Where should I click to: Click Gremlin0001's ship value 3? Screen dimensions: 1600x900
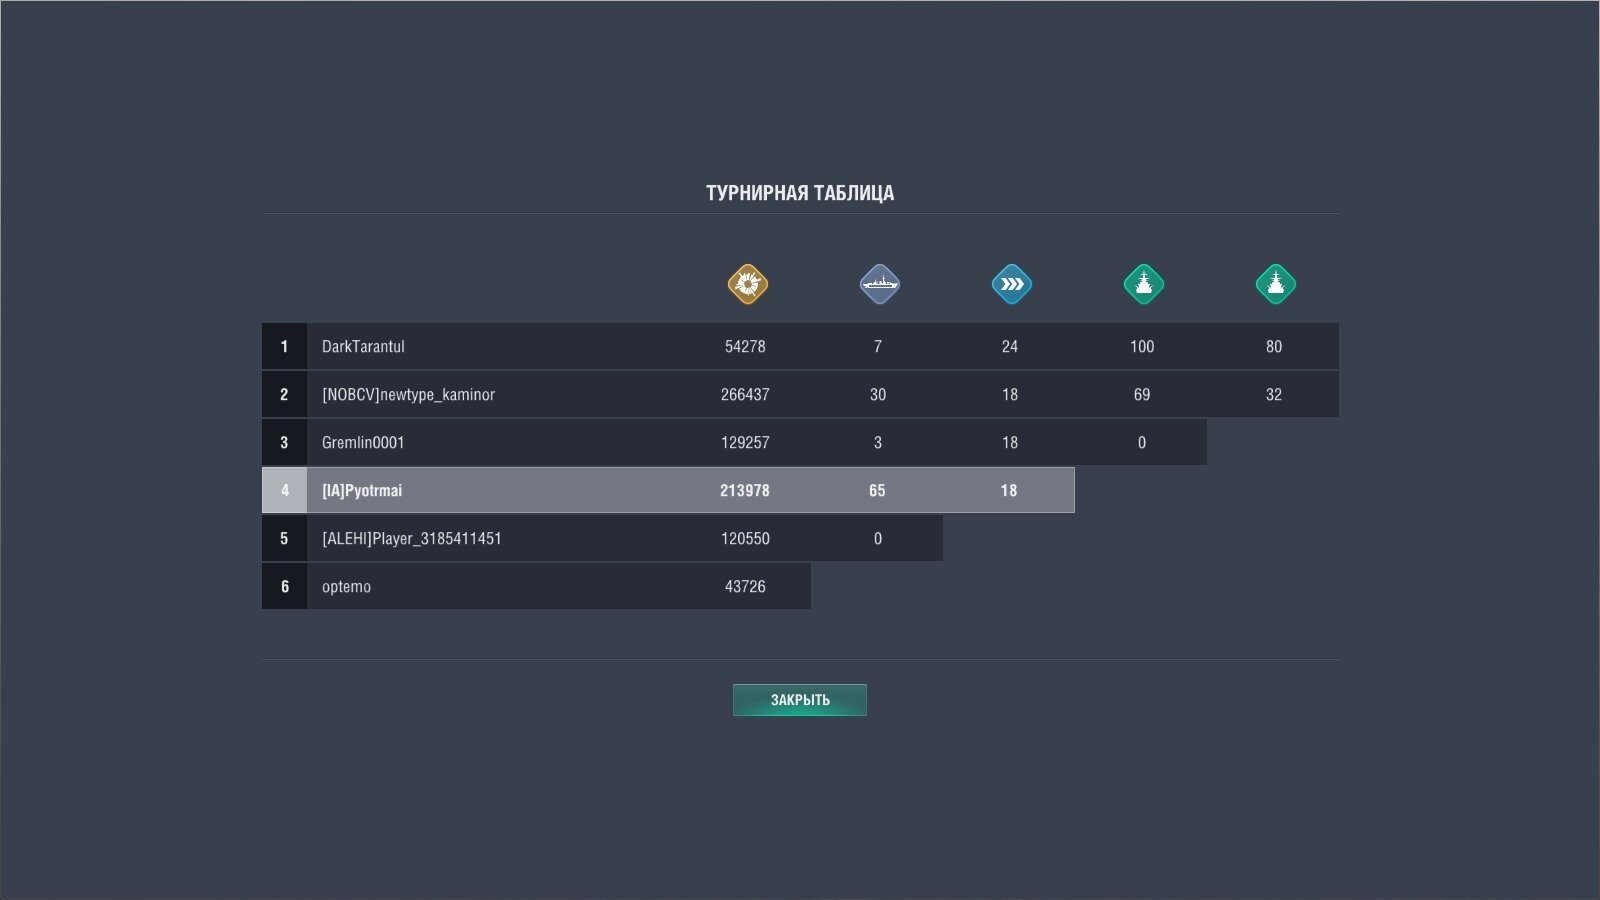[x=878, y=443]
